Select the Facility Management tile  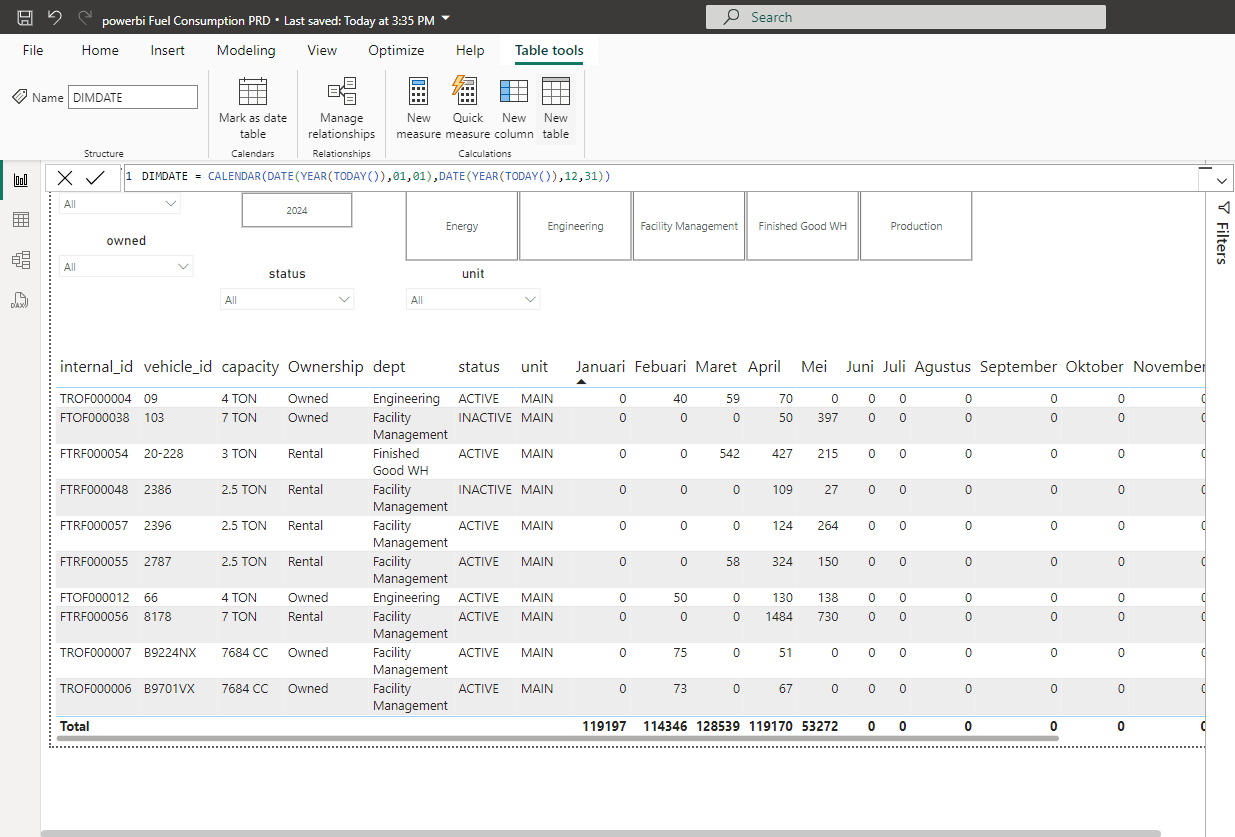pos(689,226)
